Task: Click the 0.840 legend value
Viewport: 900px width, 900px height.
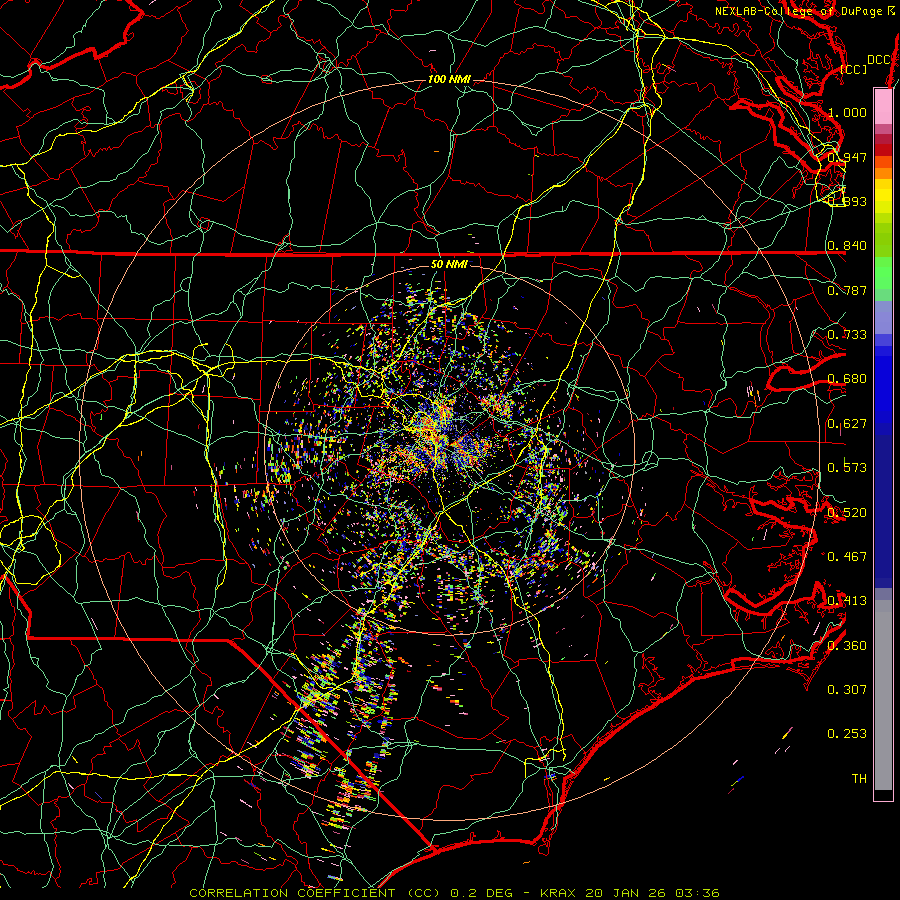Action: (x=847, y=246)
